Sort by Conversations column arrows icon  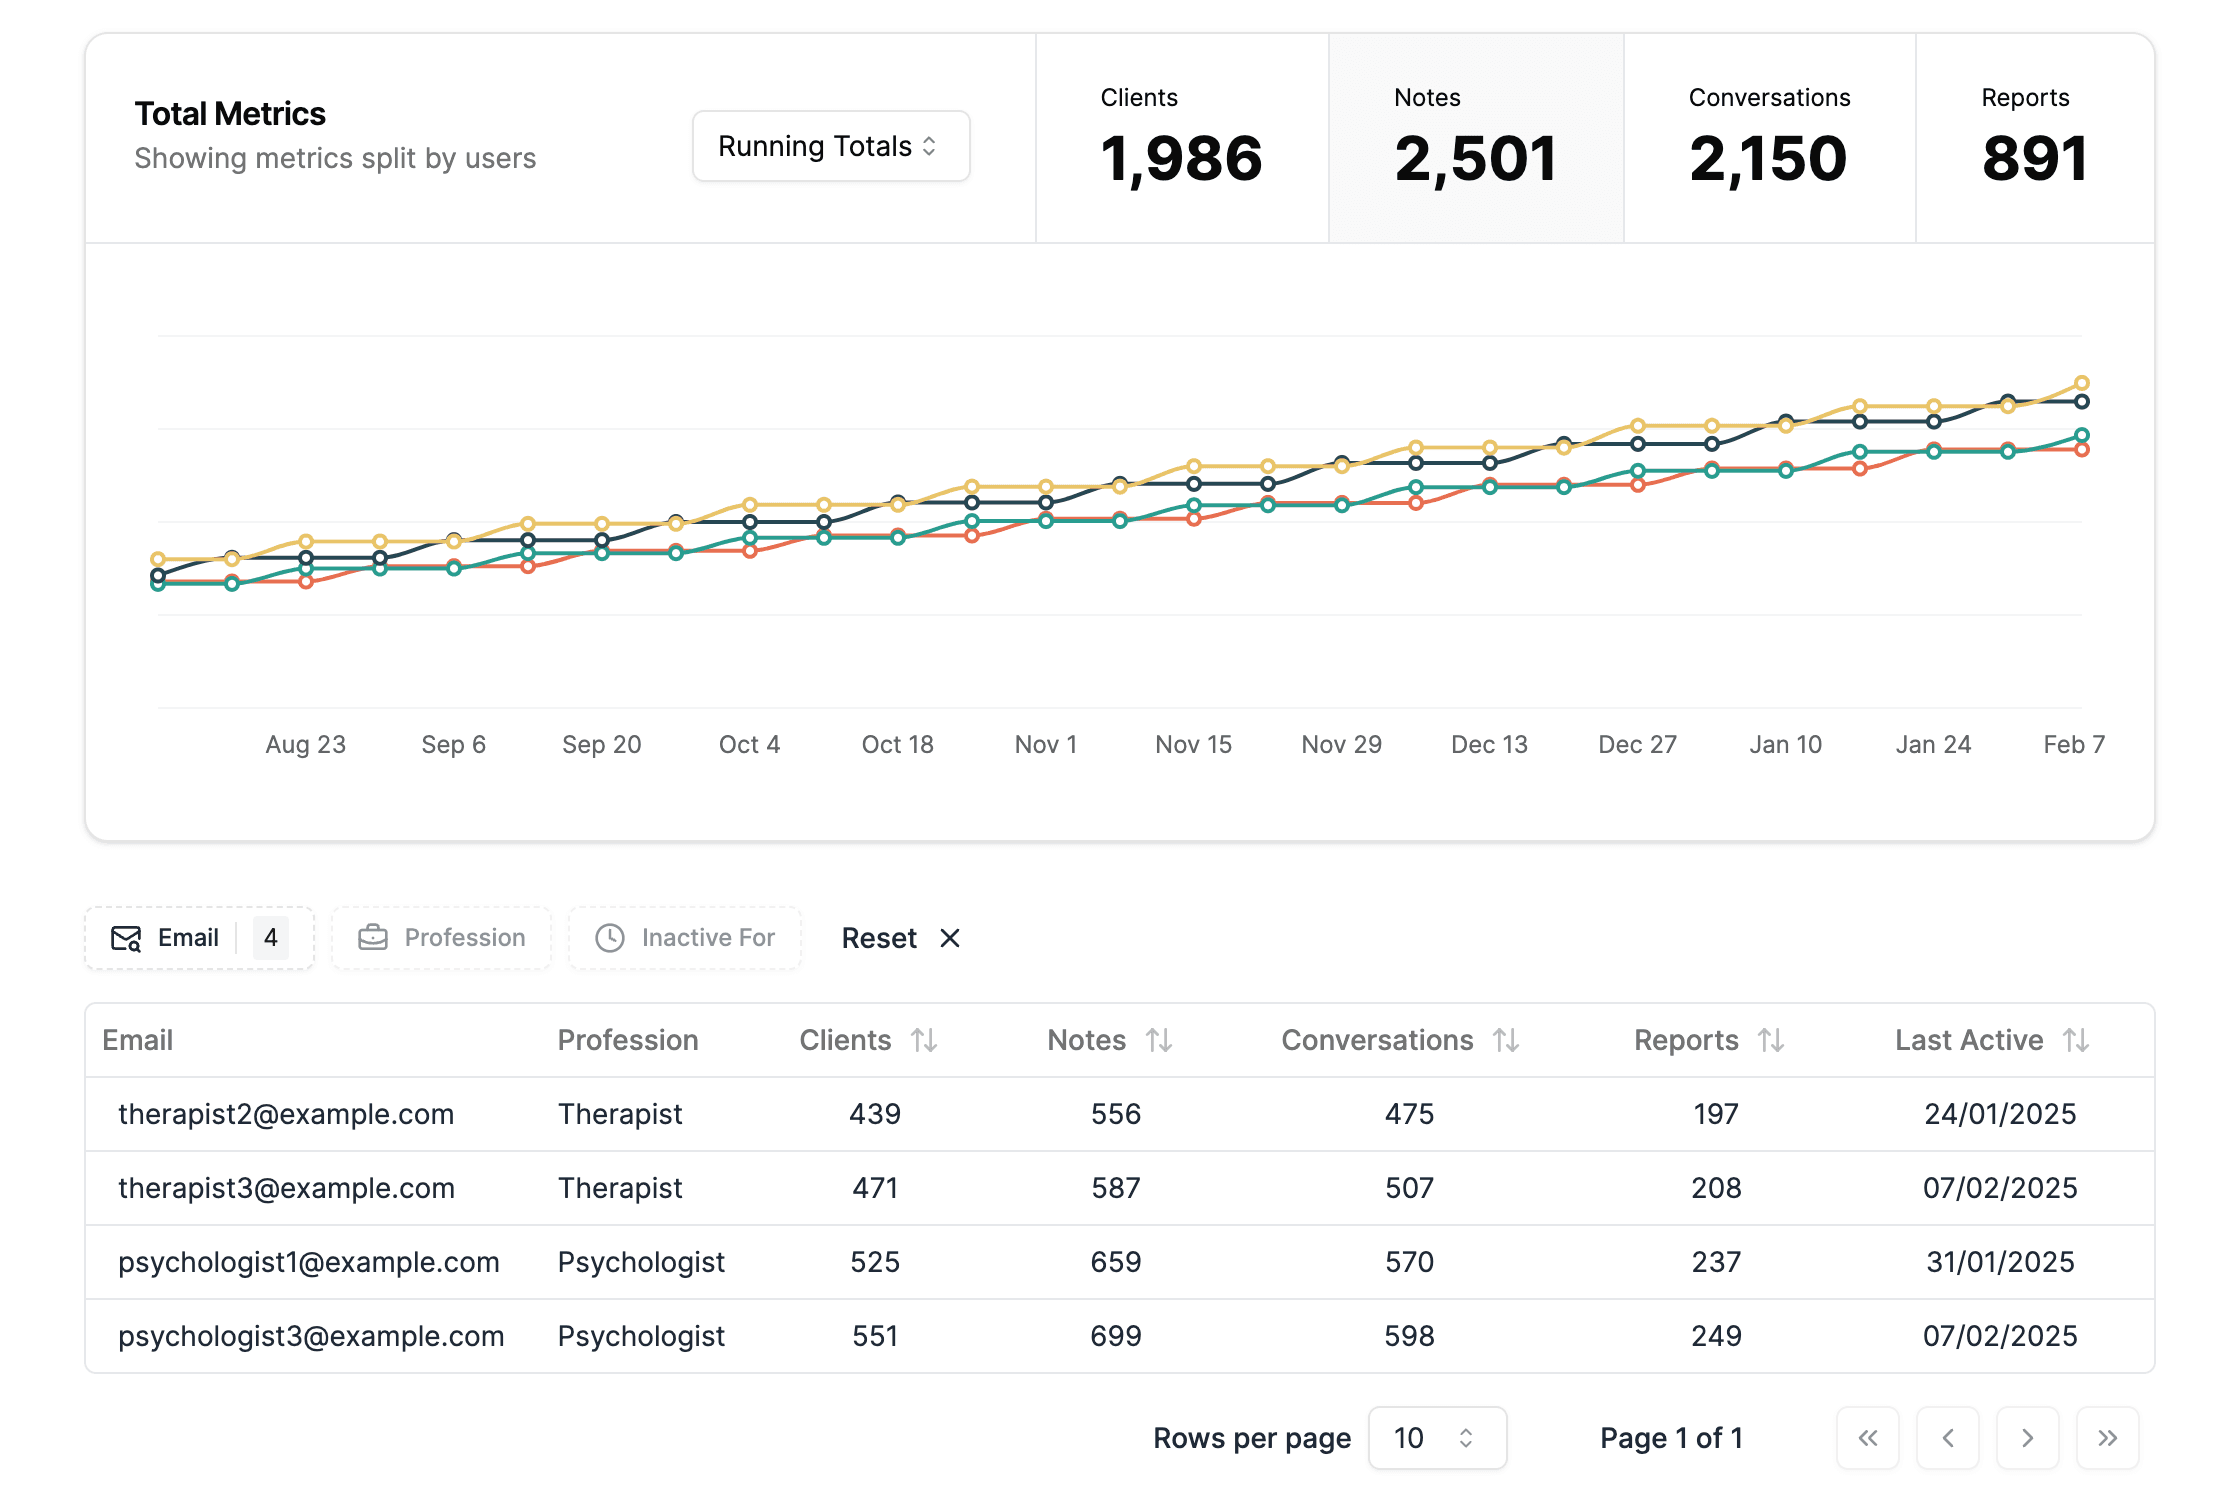click(1506, 1040)
